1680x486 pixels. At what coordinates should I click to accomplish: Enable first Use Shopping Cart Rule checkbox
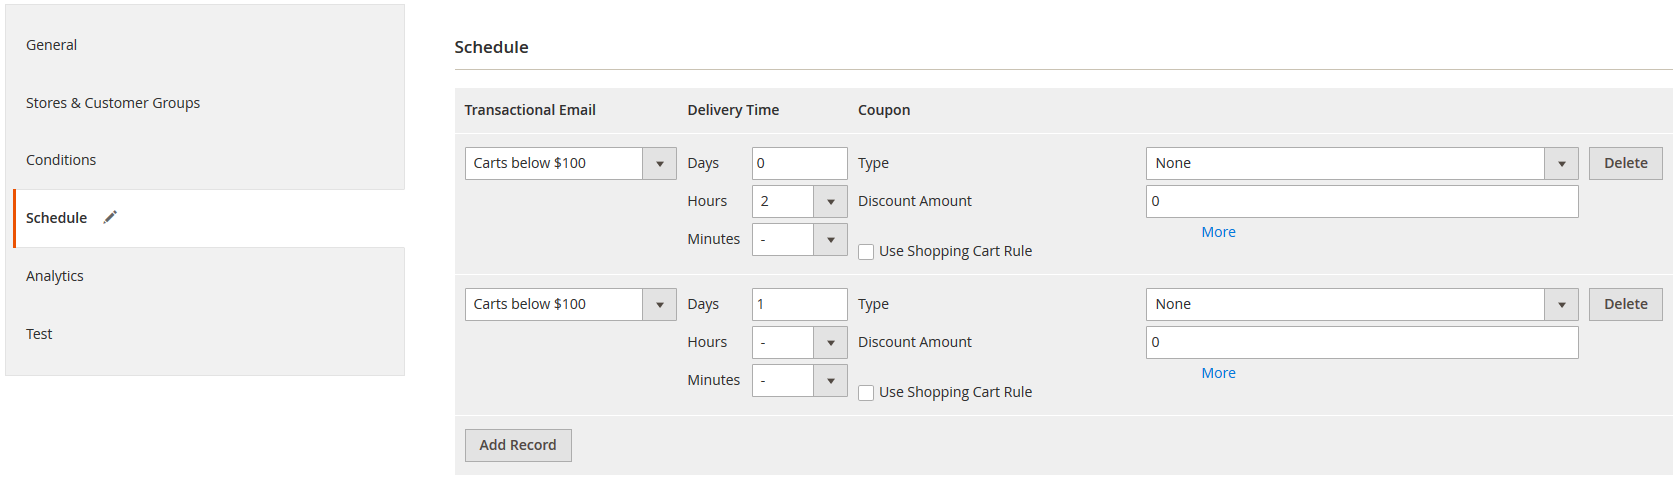tap(866, 252)
